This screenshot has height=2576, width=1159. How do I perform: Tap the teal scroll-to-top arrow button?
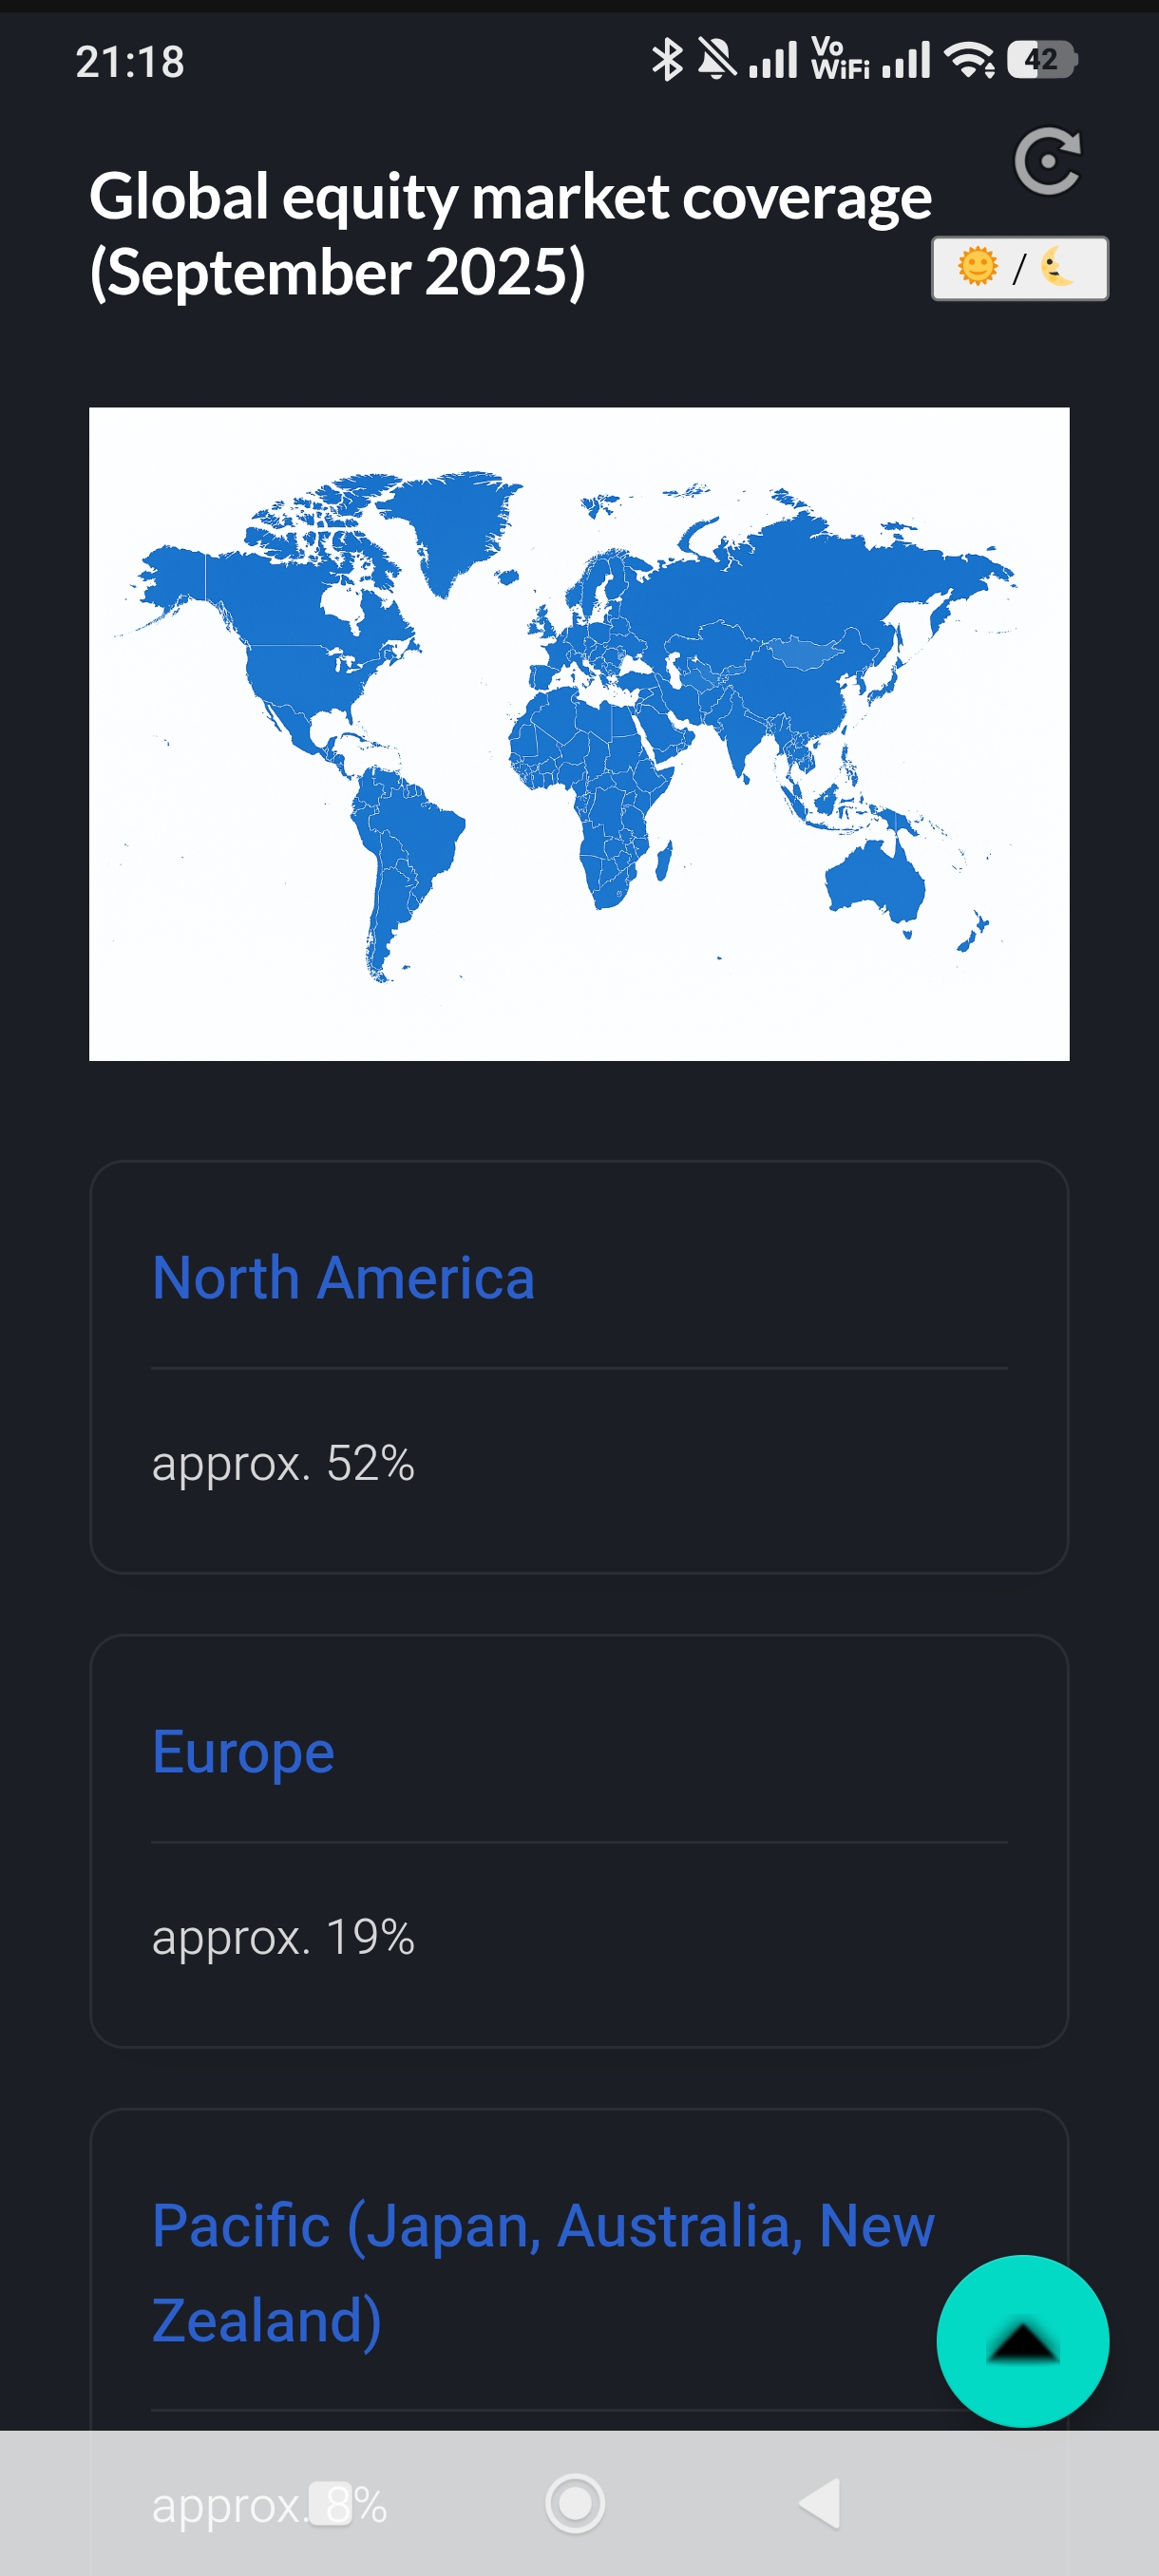[1022, 2340]
